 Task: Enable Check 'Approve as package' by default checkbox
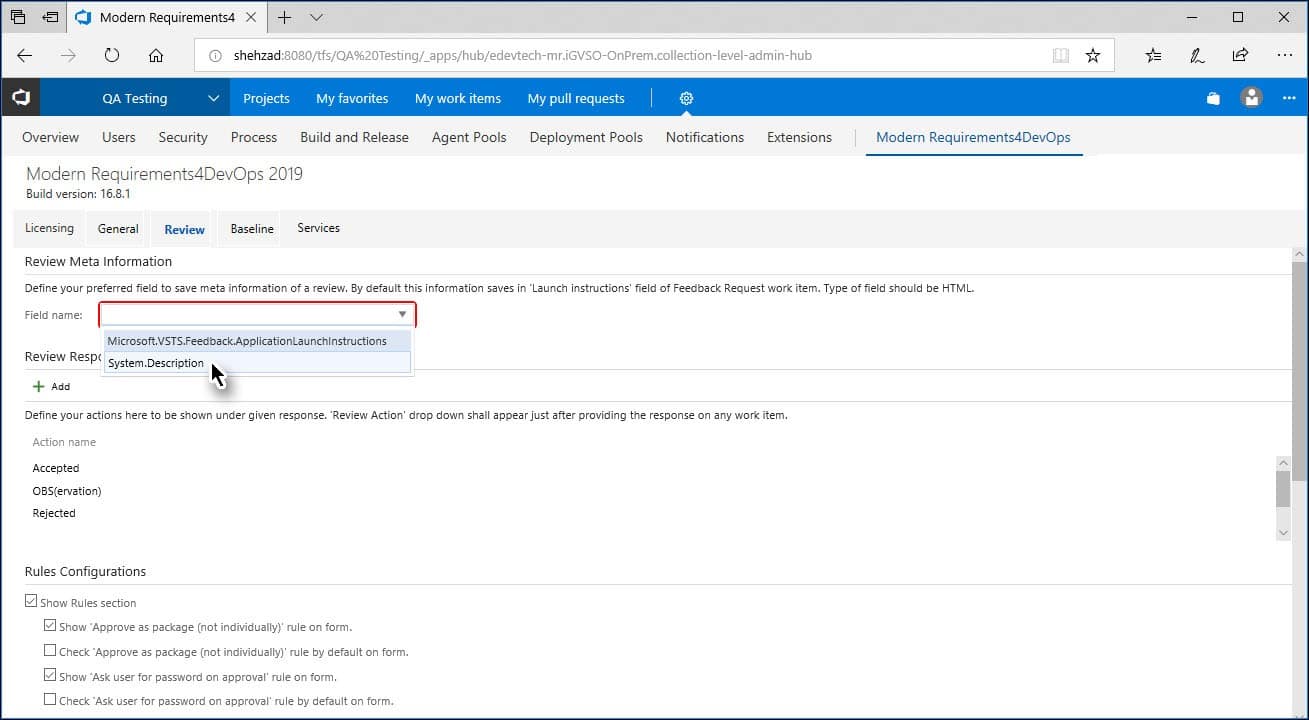click(50, 651)
